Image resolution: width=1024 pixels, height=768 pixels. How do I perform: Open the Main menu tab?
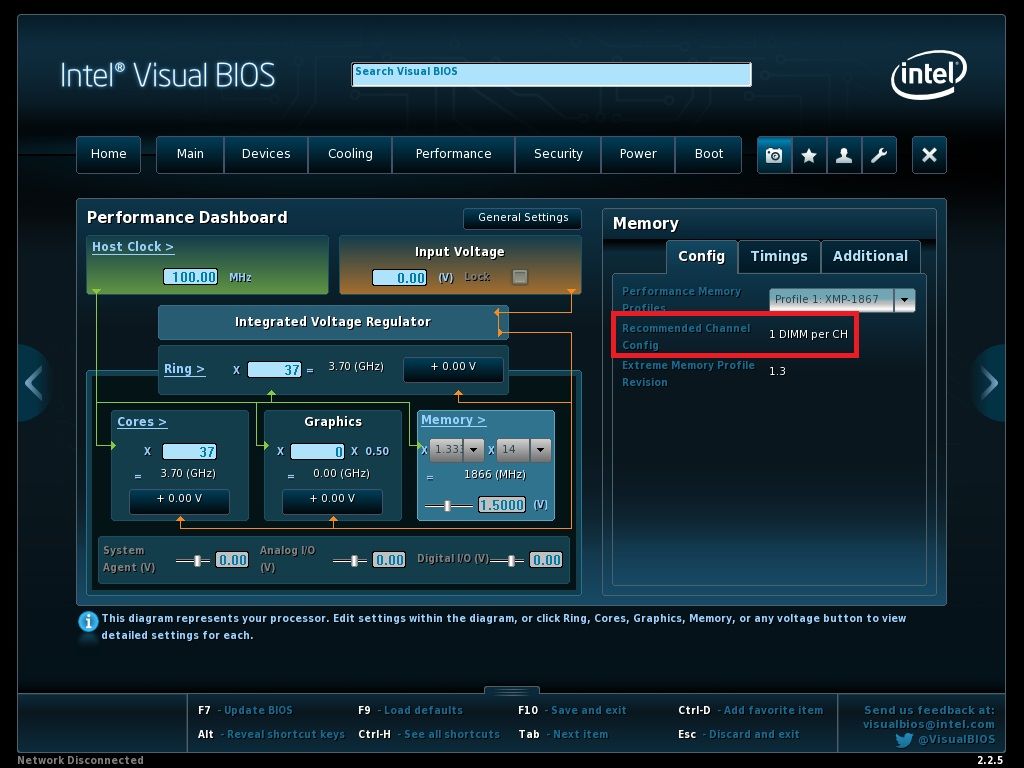click(x=190, y=154)
